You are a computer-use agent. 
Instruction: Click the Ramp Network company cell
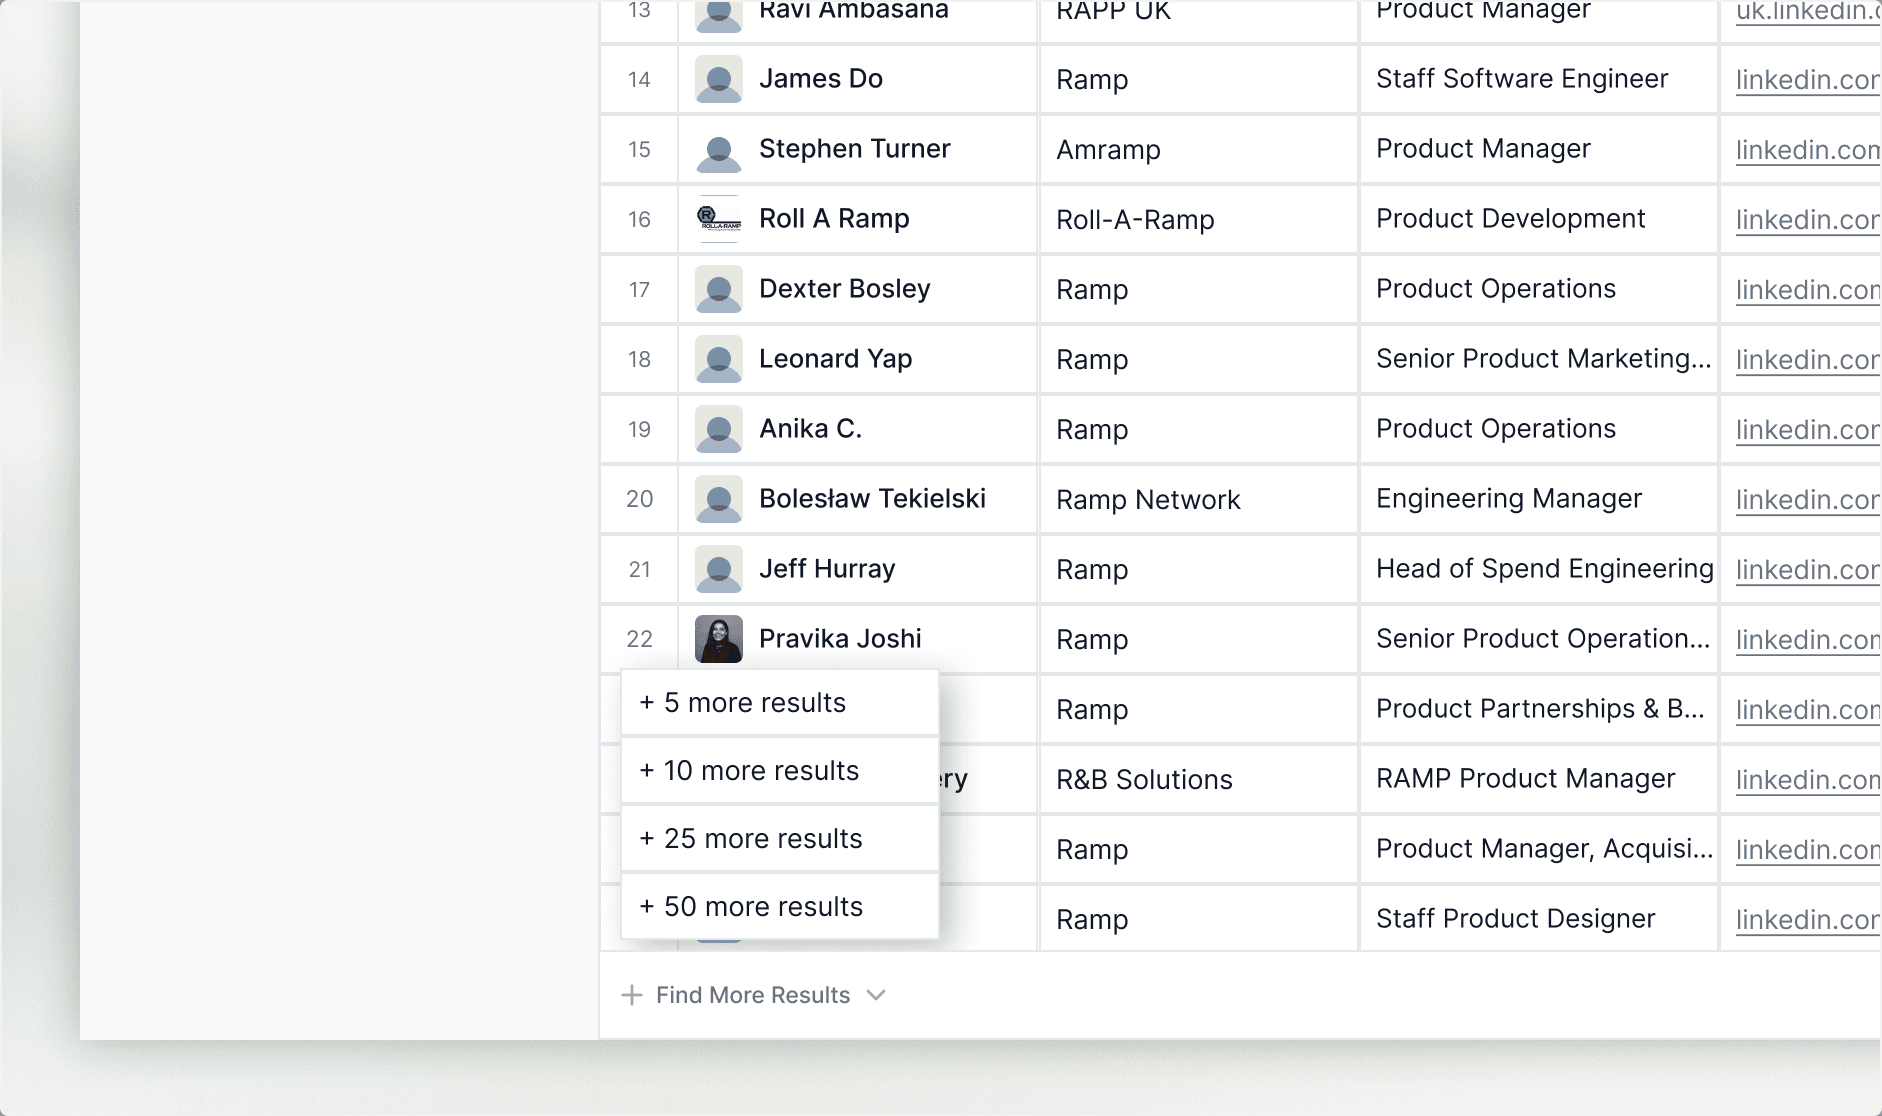[x=1199, y=500]
